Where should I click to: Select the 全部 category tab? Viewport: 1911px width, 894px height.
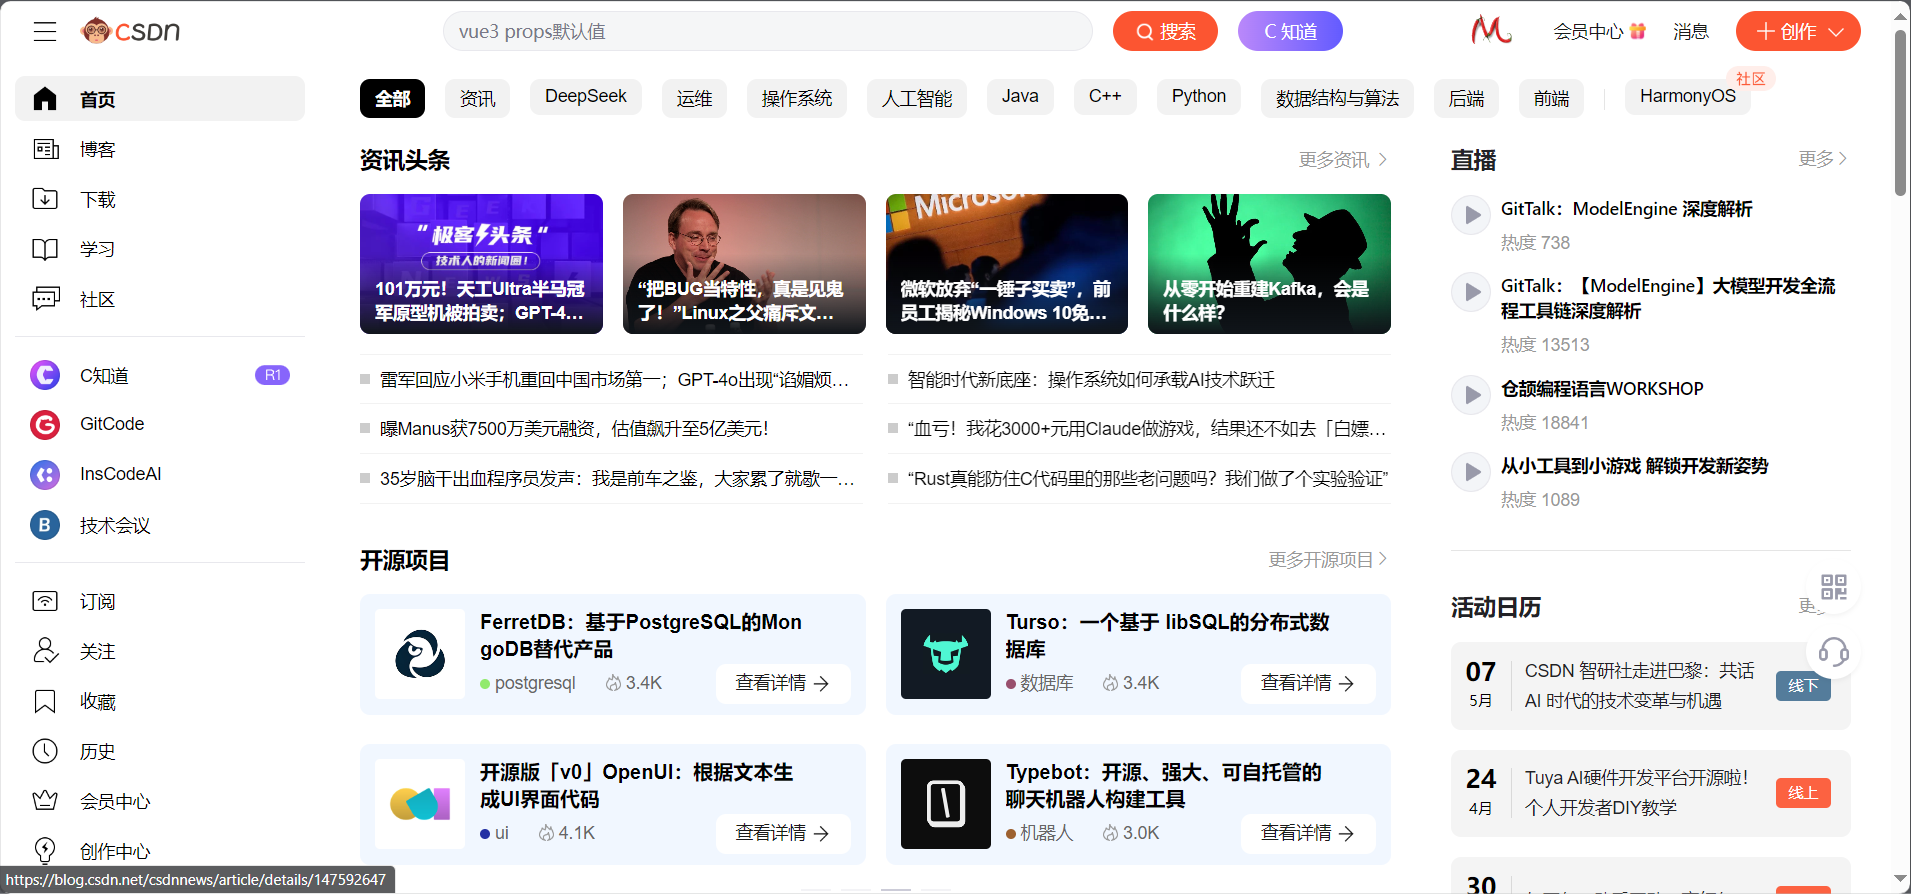click(392, 98)
